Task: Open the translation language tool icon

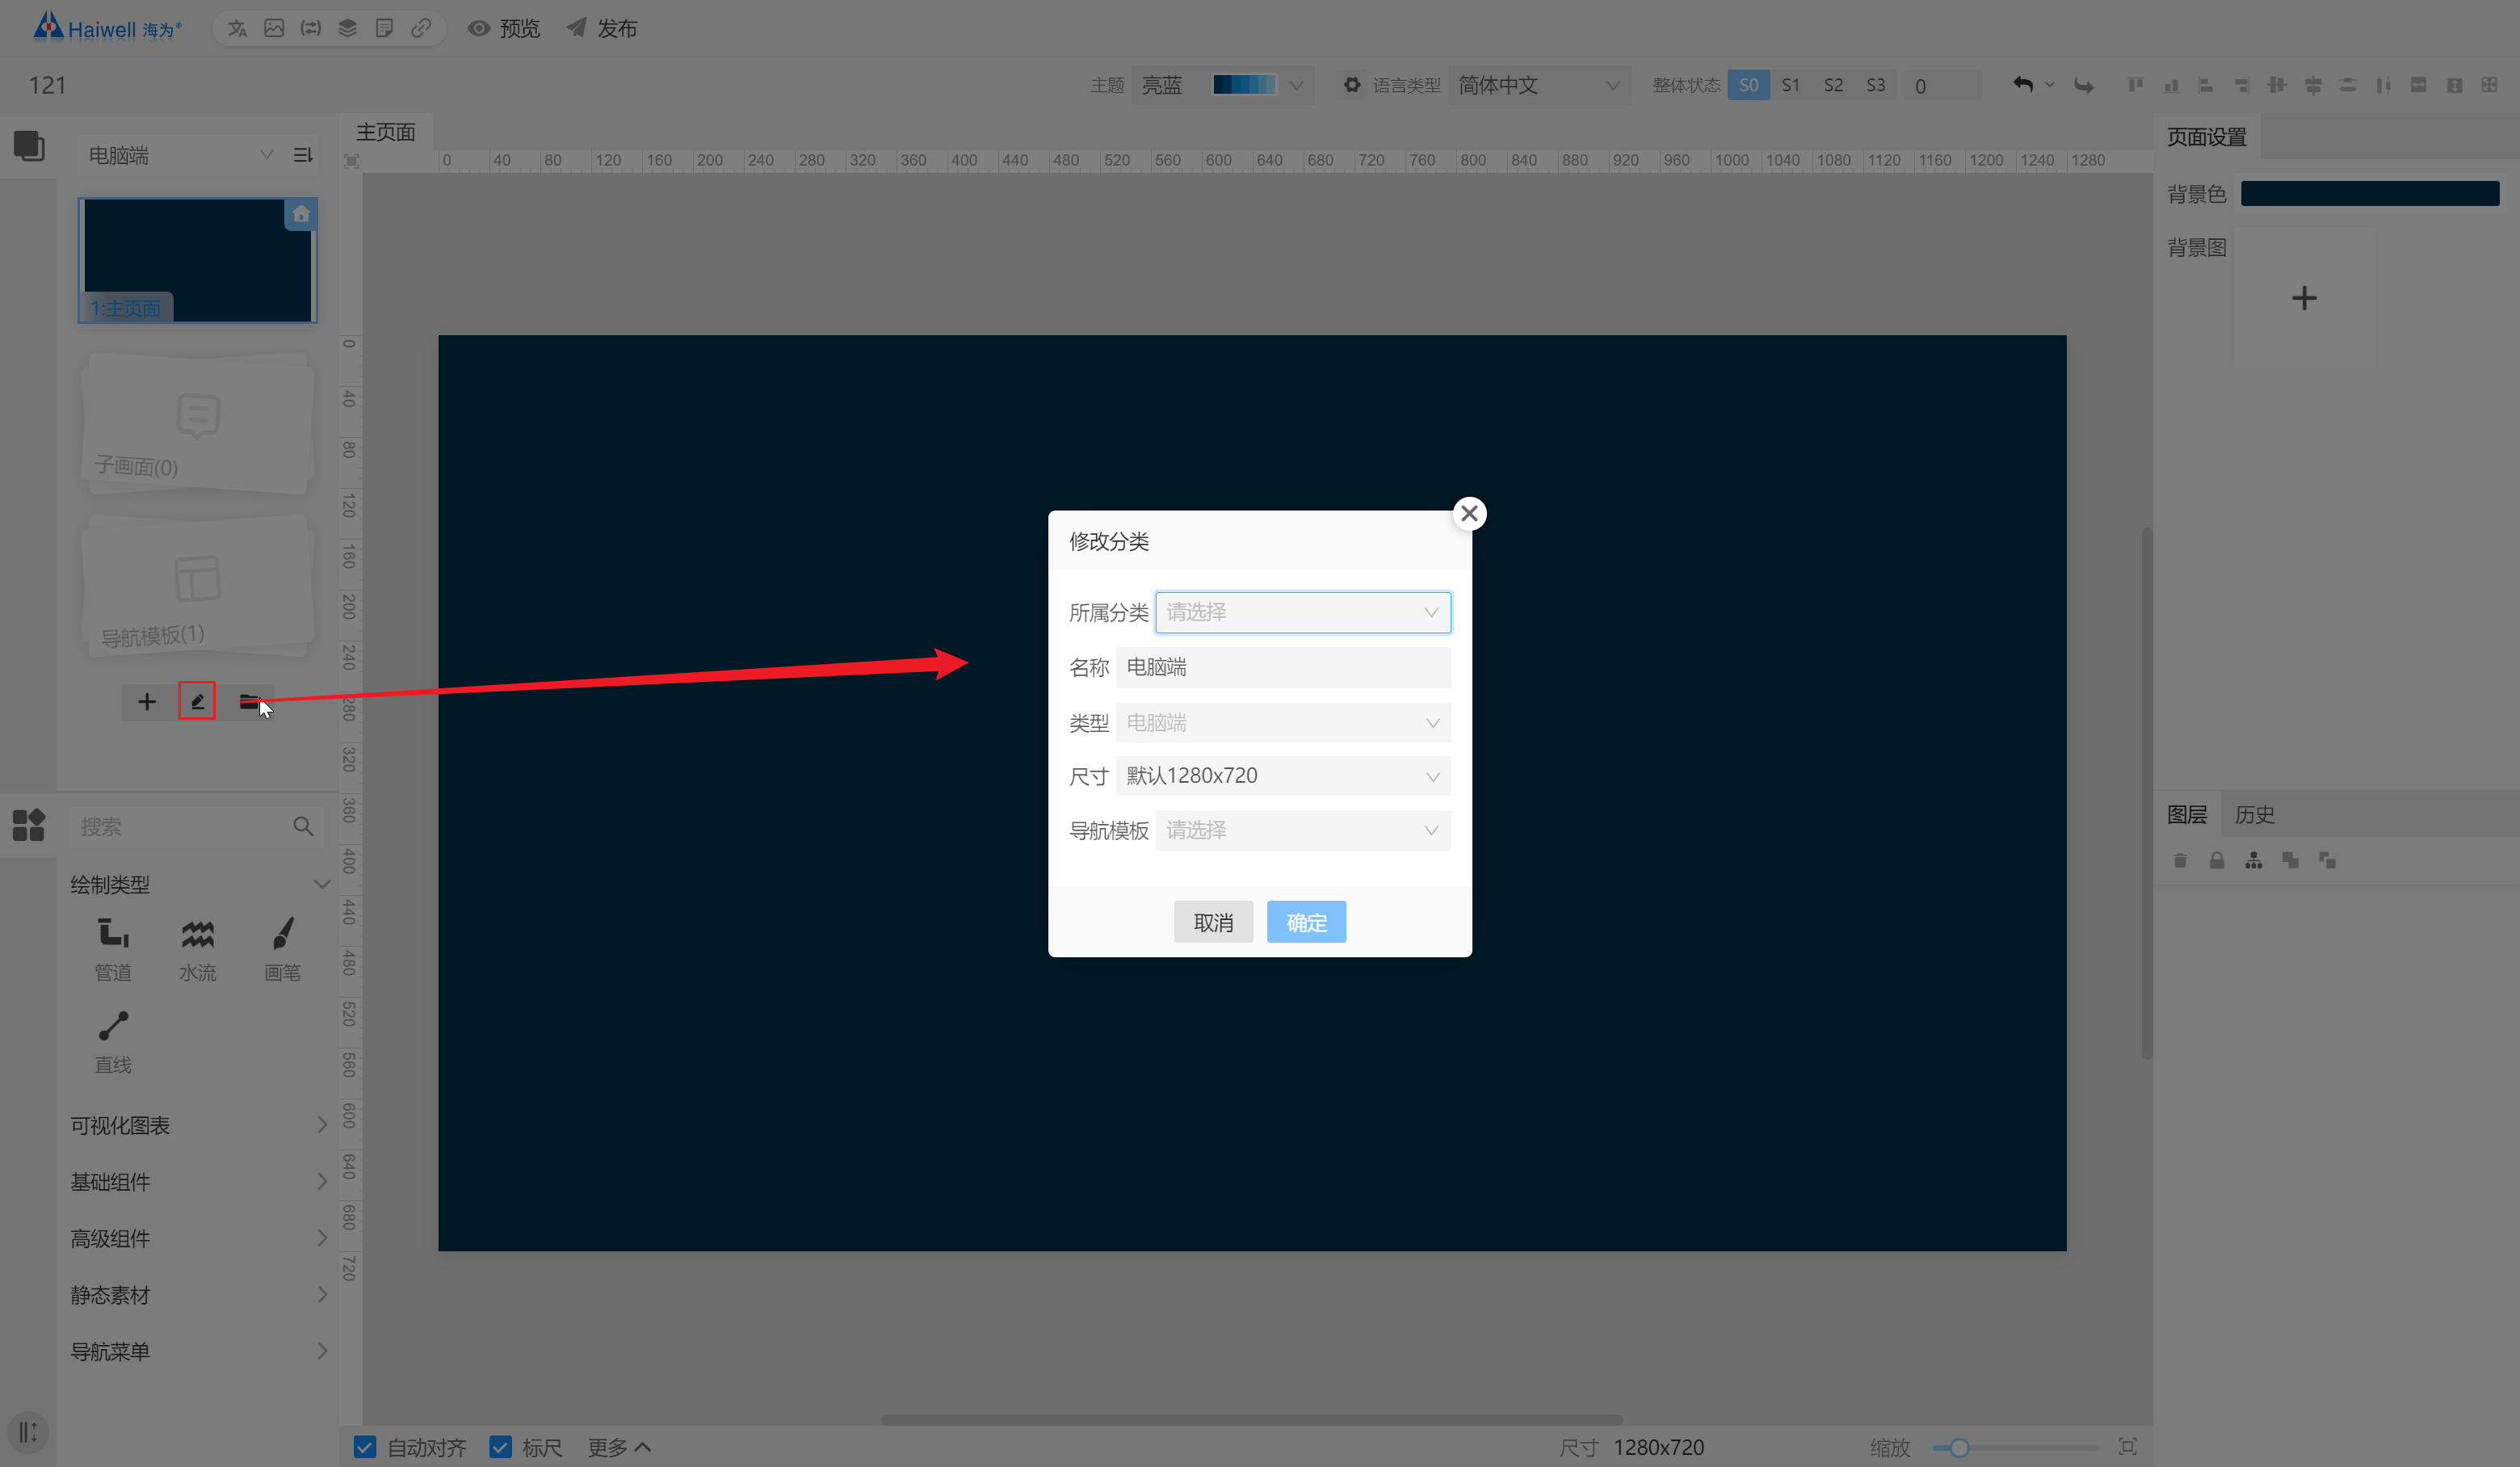Action: [x=237, y=28]
